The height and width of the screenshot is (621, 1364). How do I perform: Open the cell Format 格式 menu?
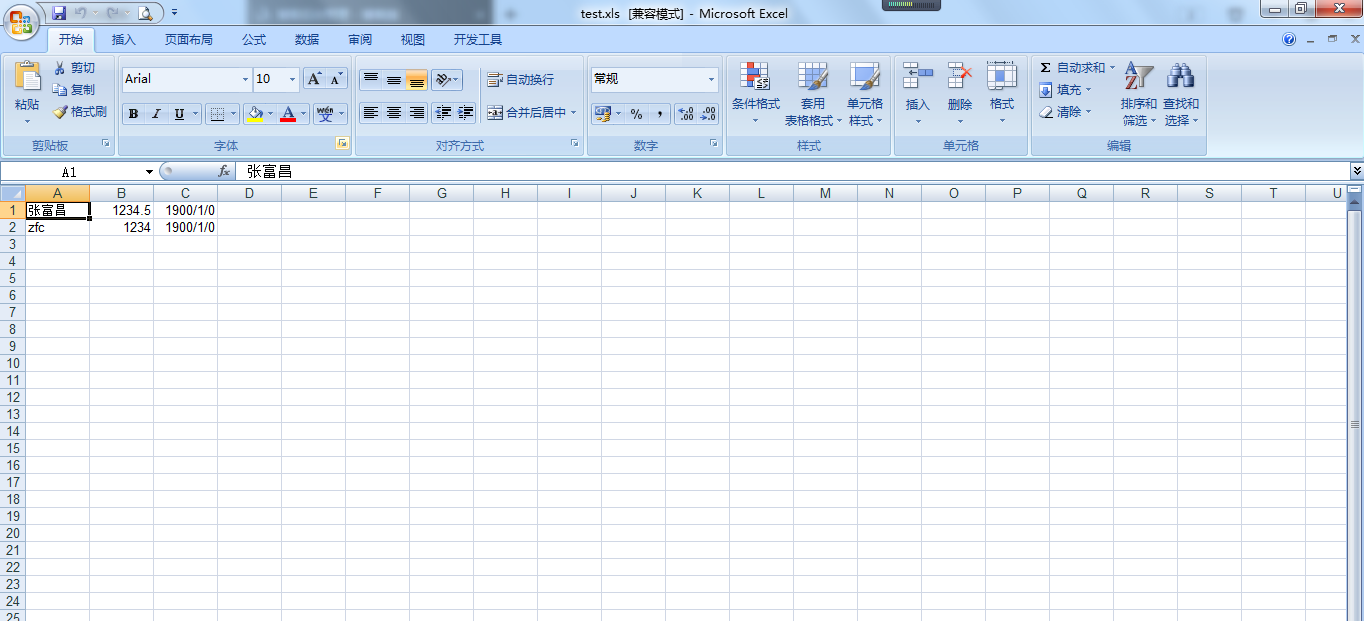[x=1002, y=94]
